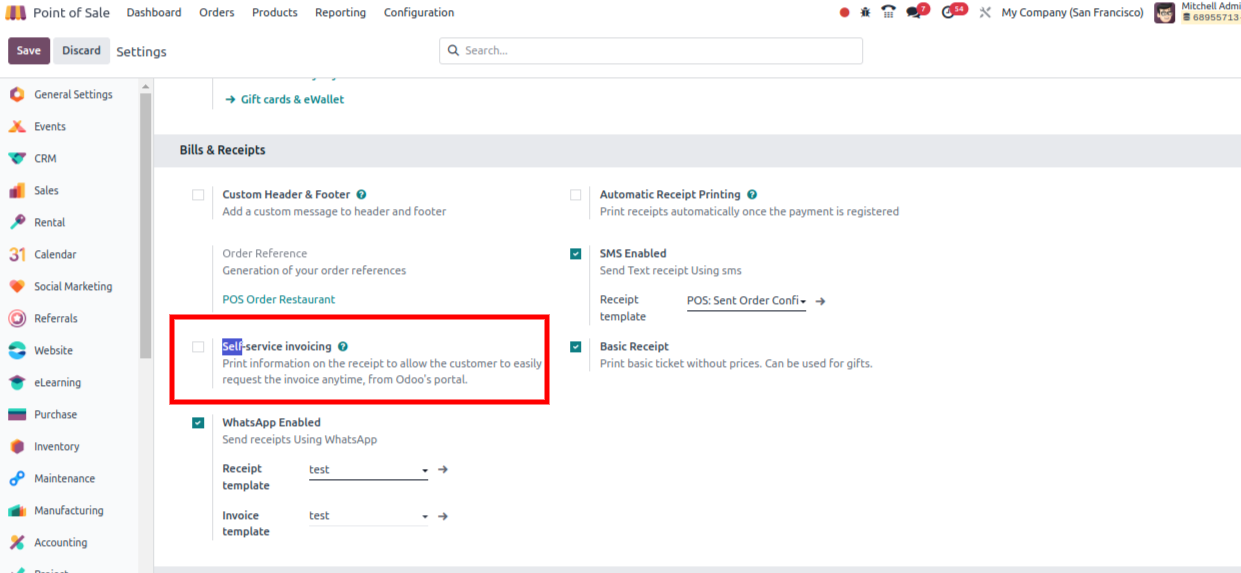Click the bug debug icon in top bar
The height and width of the screenshot is (573, 1241).
click(x=866, y=13)
